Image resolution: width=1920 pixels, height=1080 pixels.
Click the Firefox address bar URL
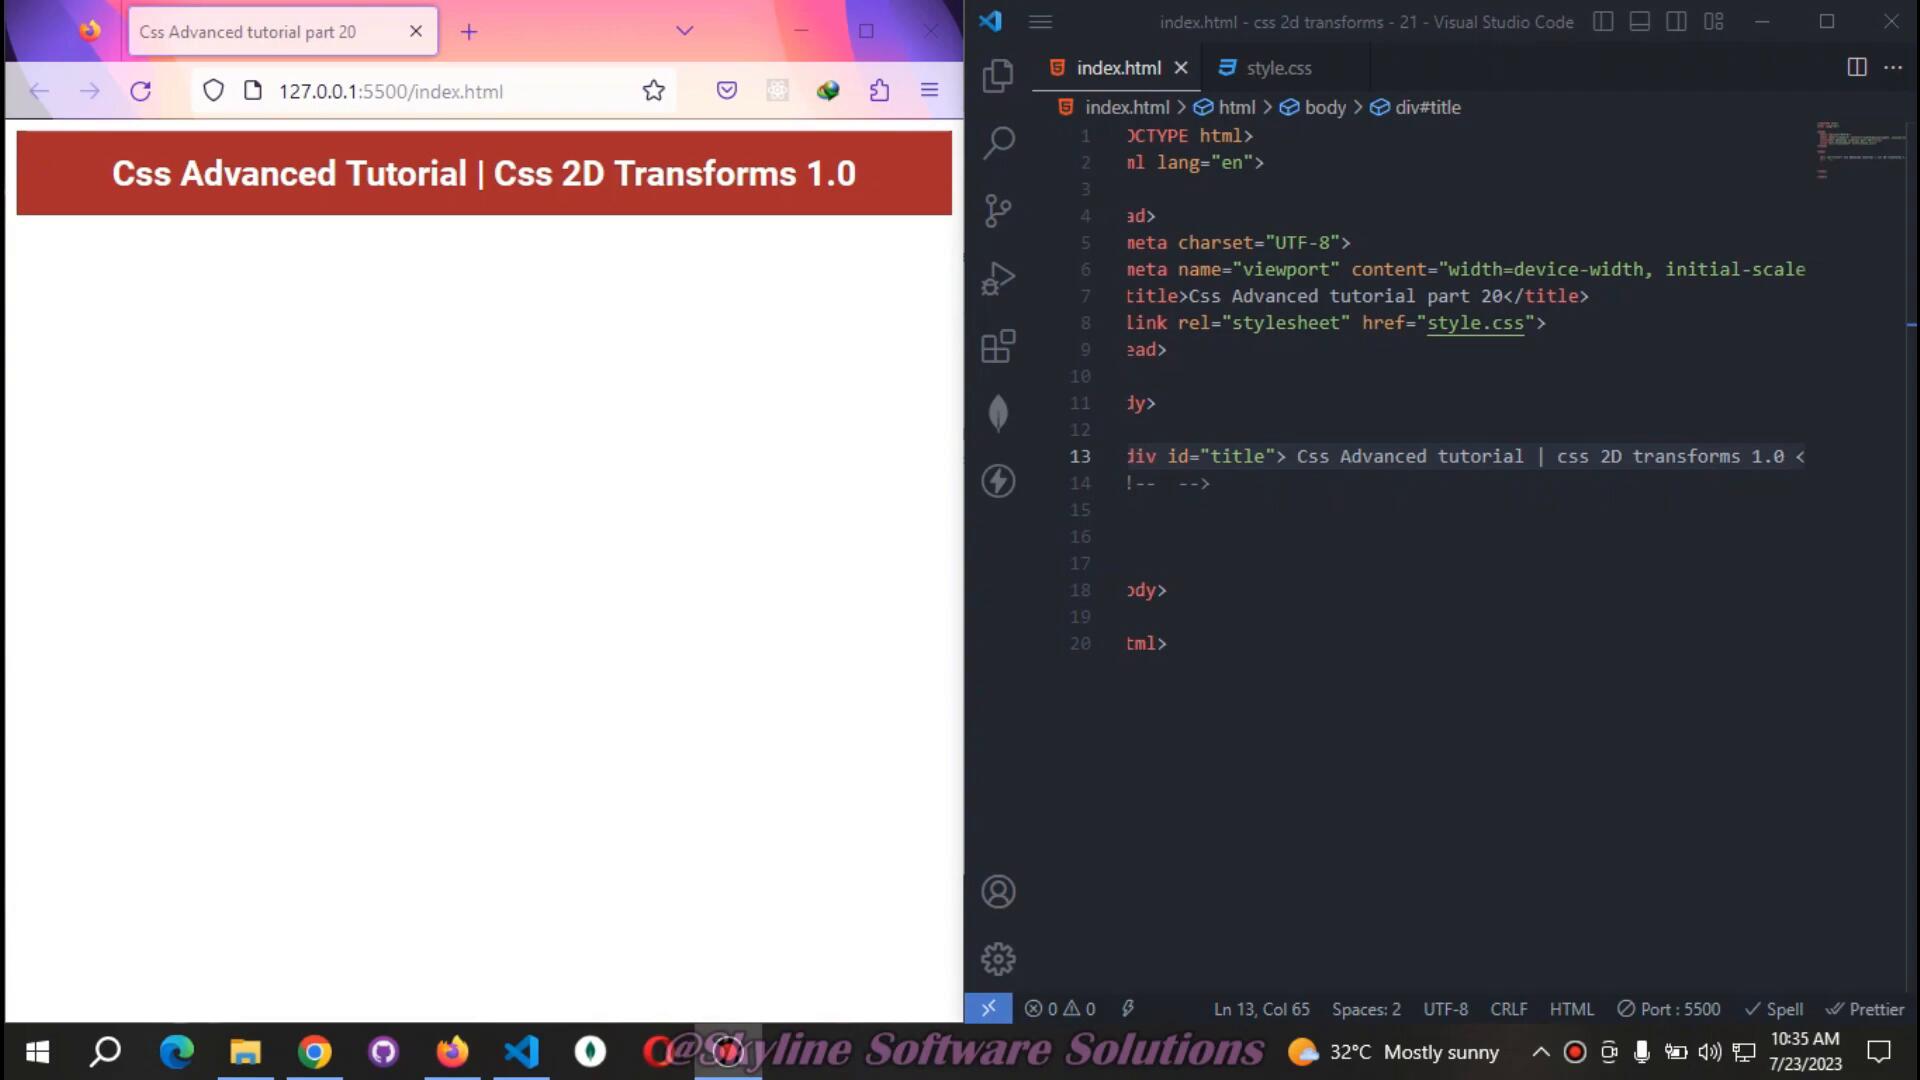390,91
